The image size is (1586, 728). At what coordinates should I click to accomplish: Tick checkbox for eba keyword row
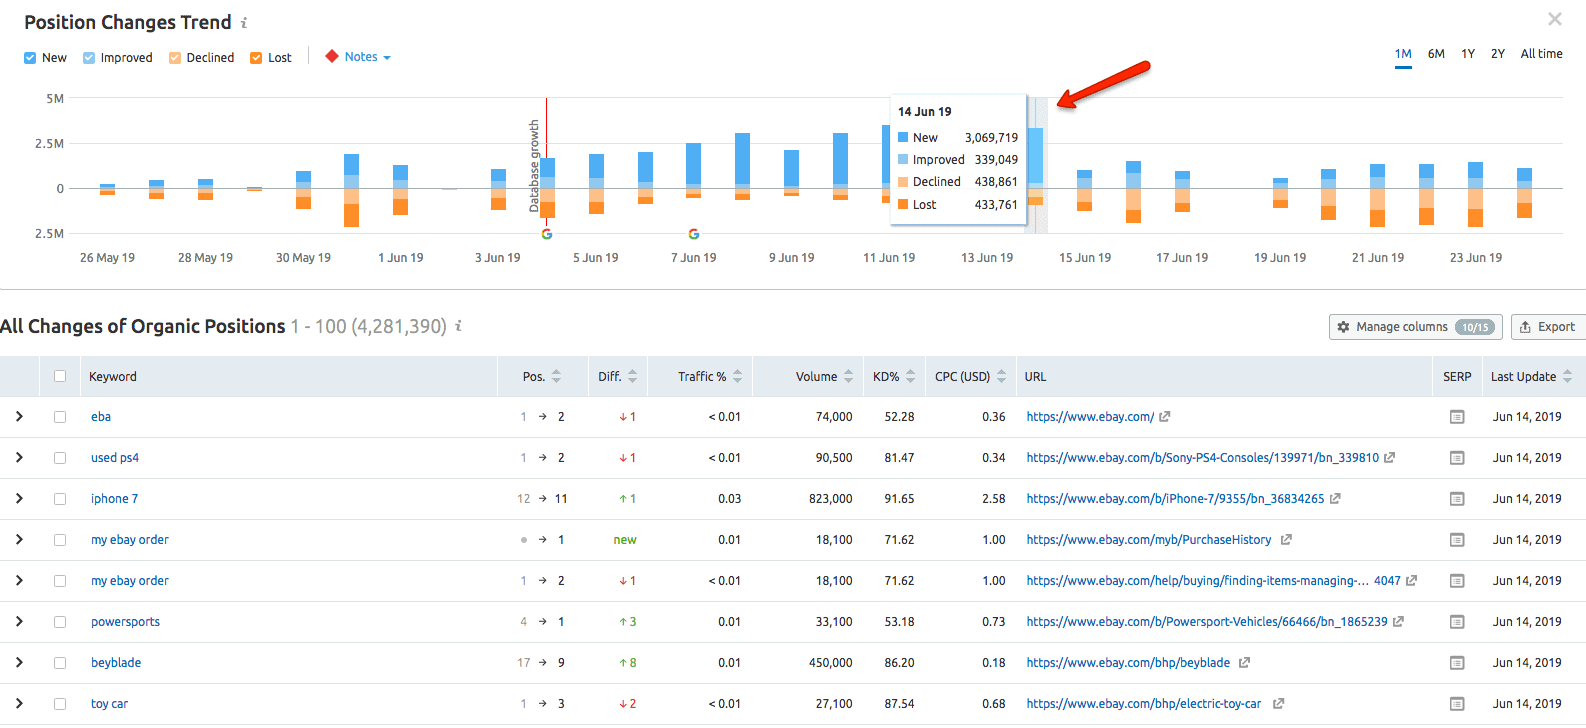coord(60,417)
